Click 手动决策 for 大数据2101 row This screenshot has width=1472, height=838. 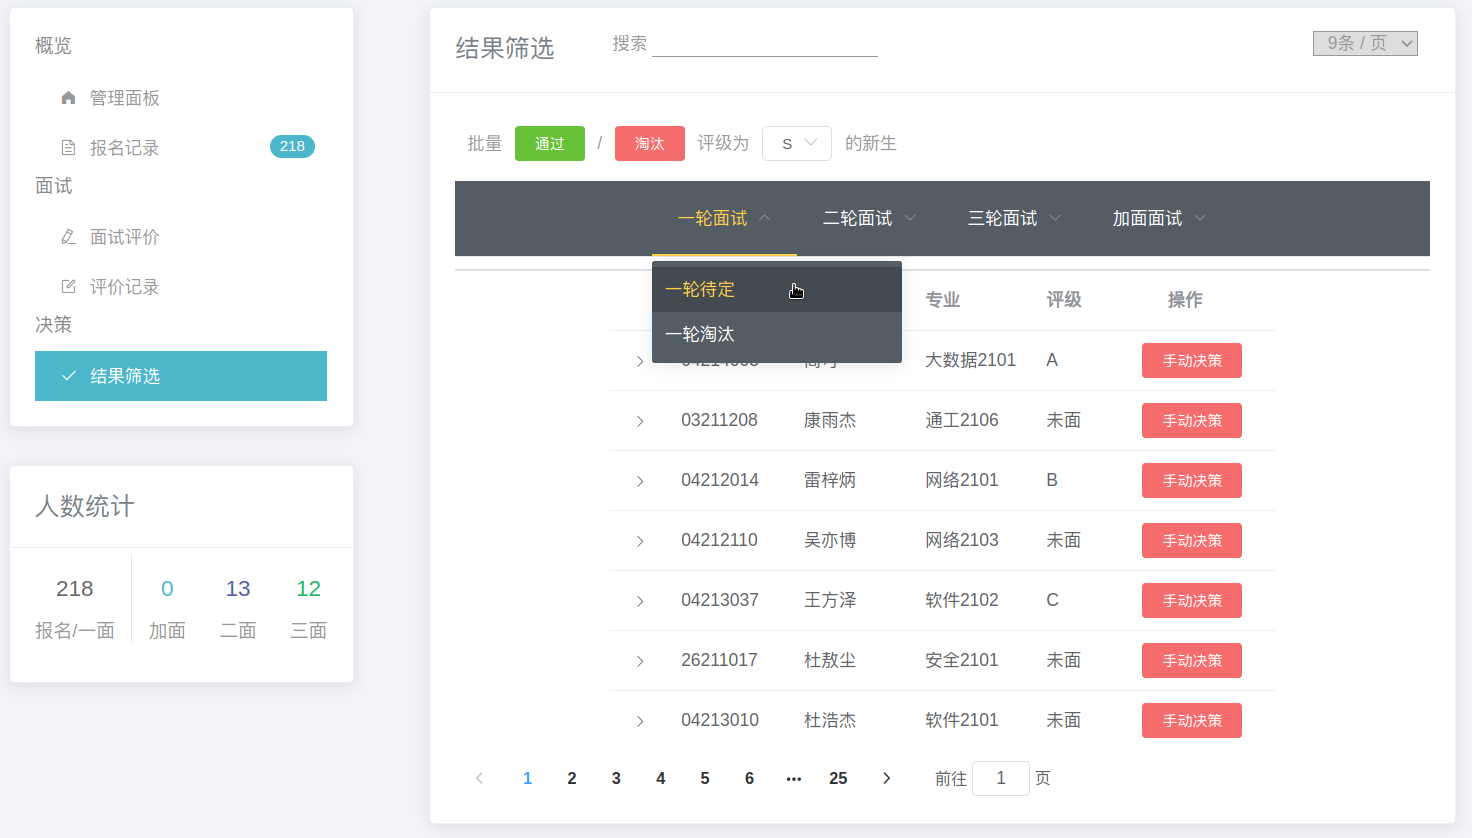(1192, 361)
